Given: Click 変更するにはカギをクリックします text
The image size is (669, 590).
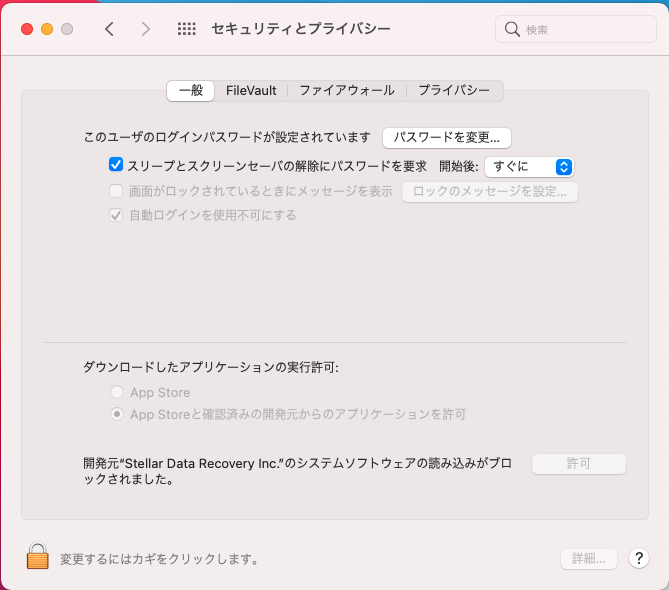Looking at the screenshot, I should pyautogui.click(x=160, y=559).
